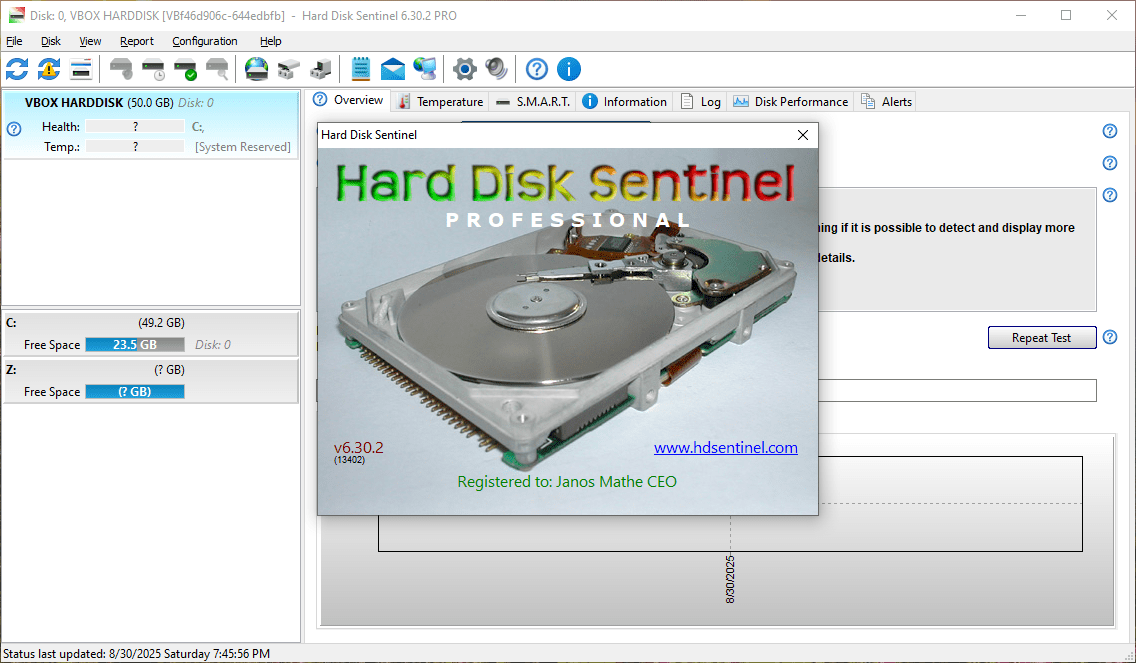Open the View menu
Screen dimensions: 1136x663
90,41
